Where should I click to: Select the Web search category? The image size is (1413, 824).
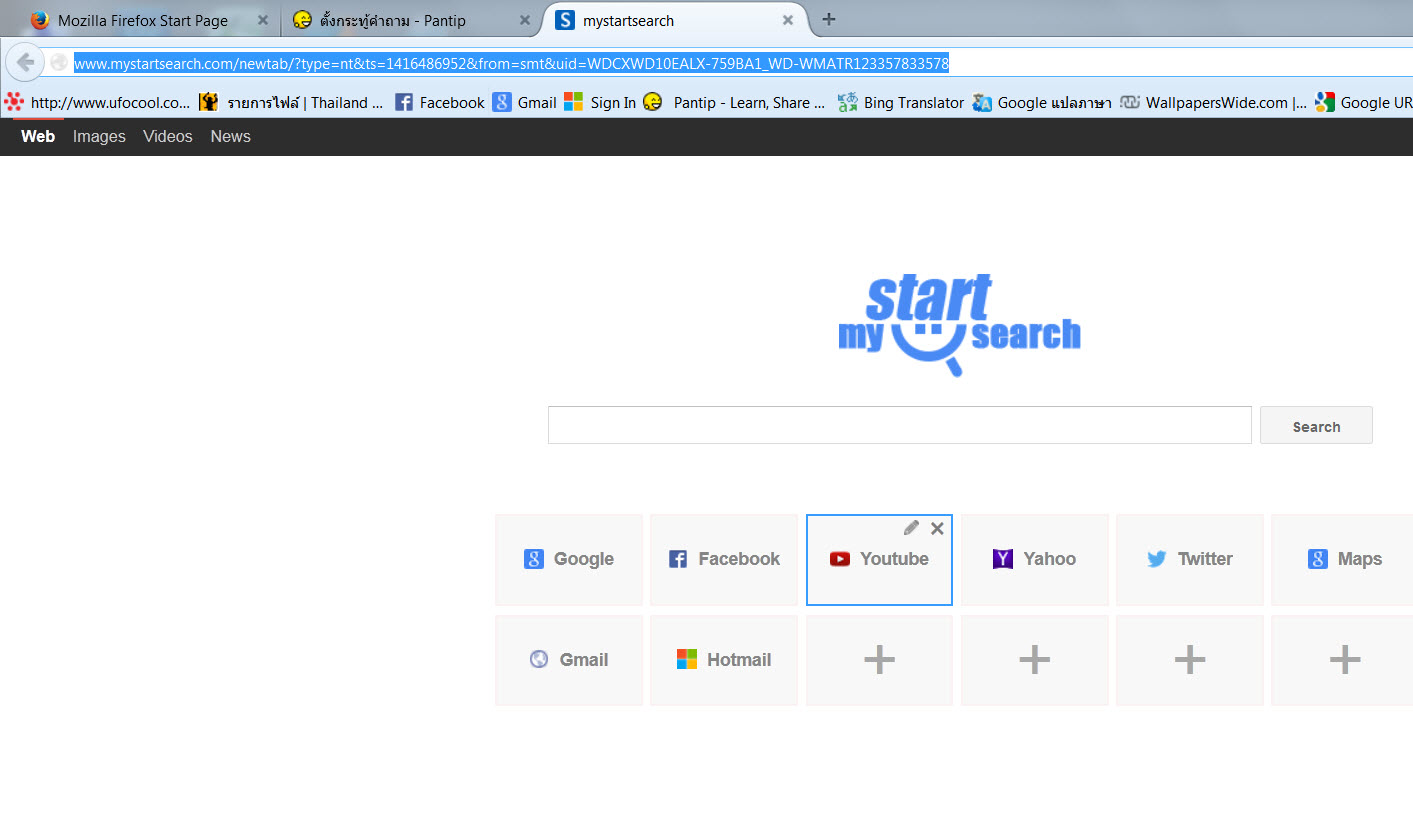click(38, 136)
